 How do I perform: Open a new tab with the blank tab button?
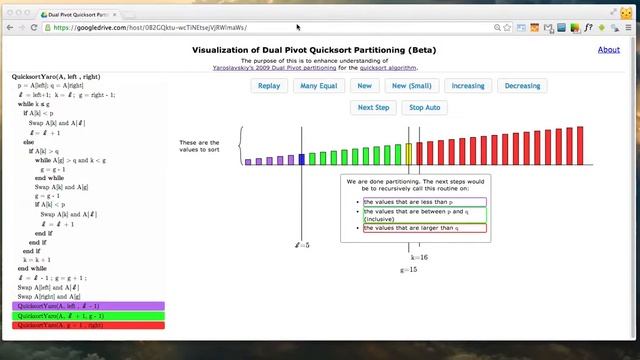[x=129, y=15]
